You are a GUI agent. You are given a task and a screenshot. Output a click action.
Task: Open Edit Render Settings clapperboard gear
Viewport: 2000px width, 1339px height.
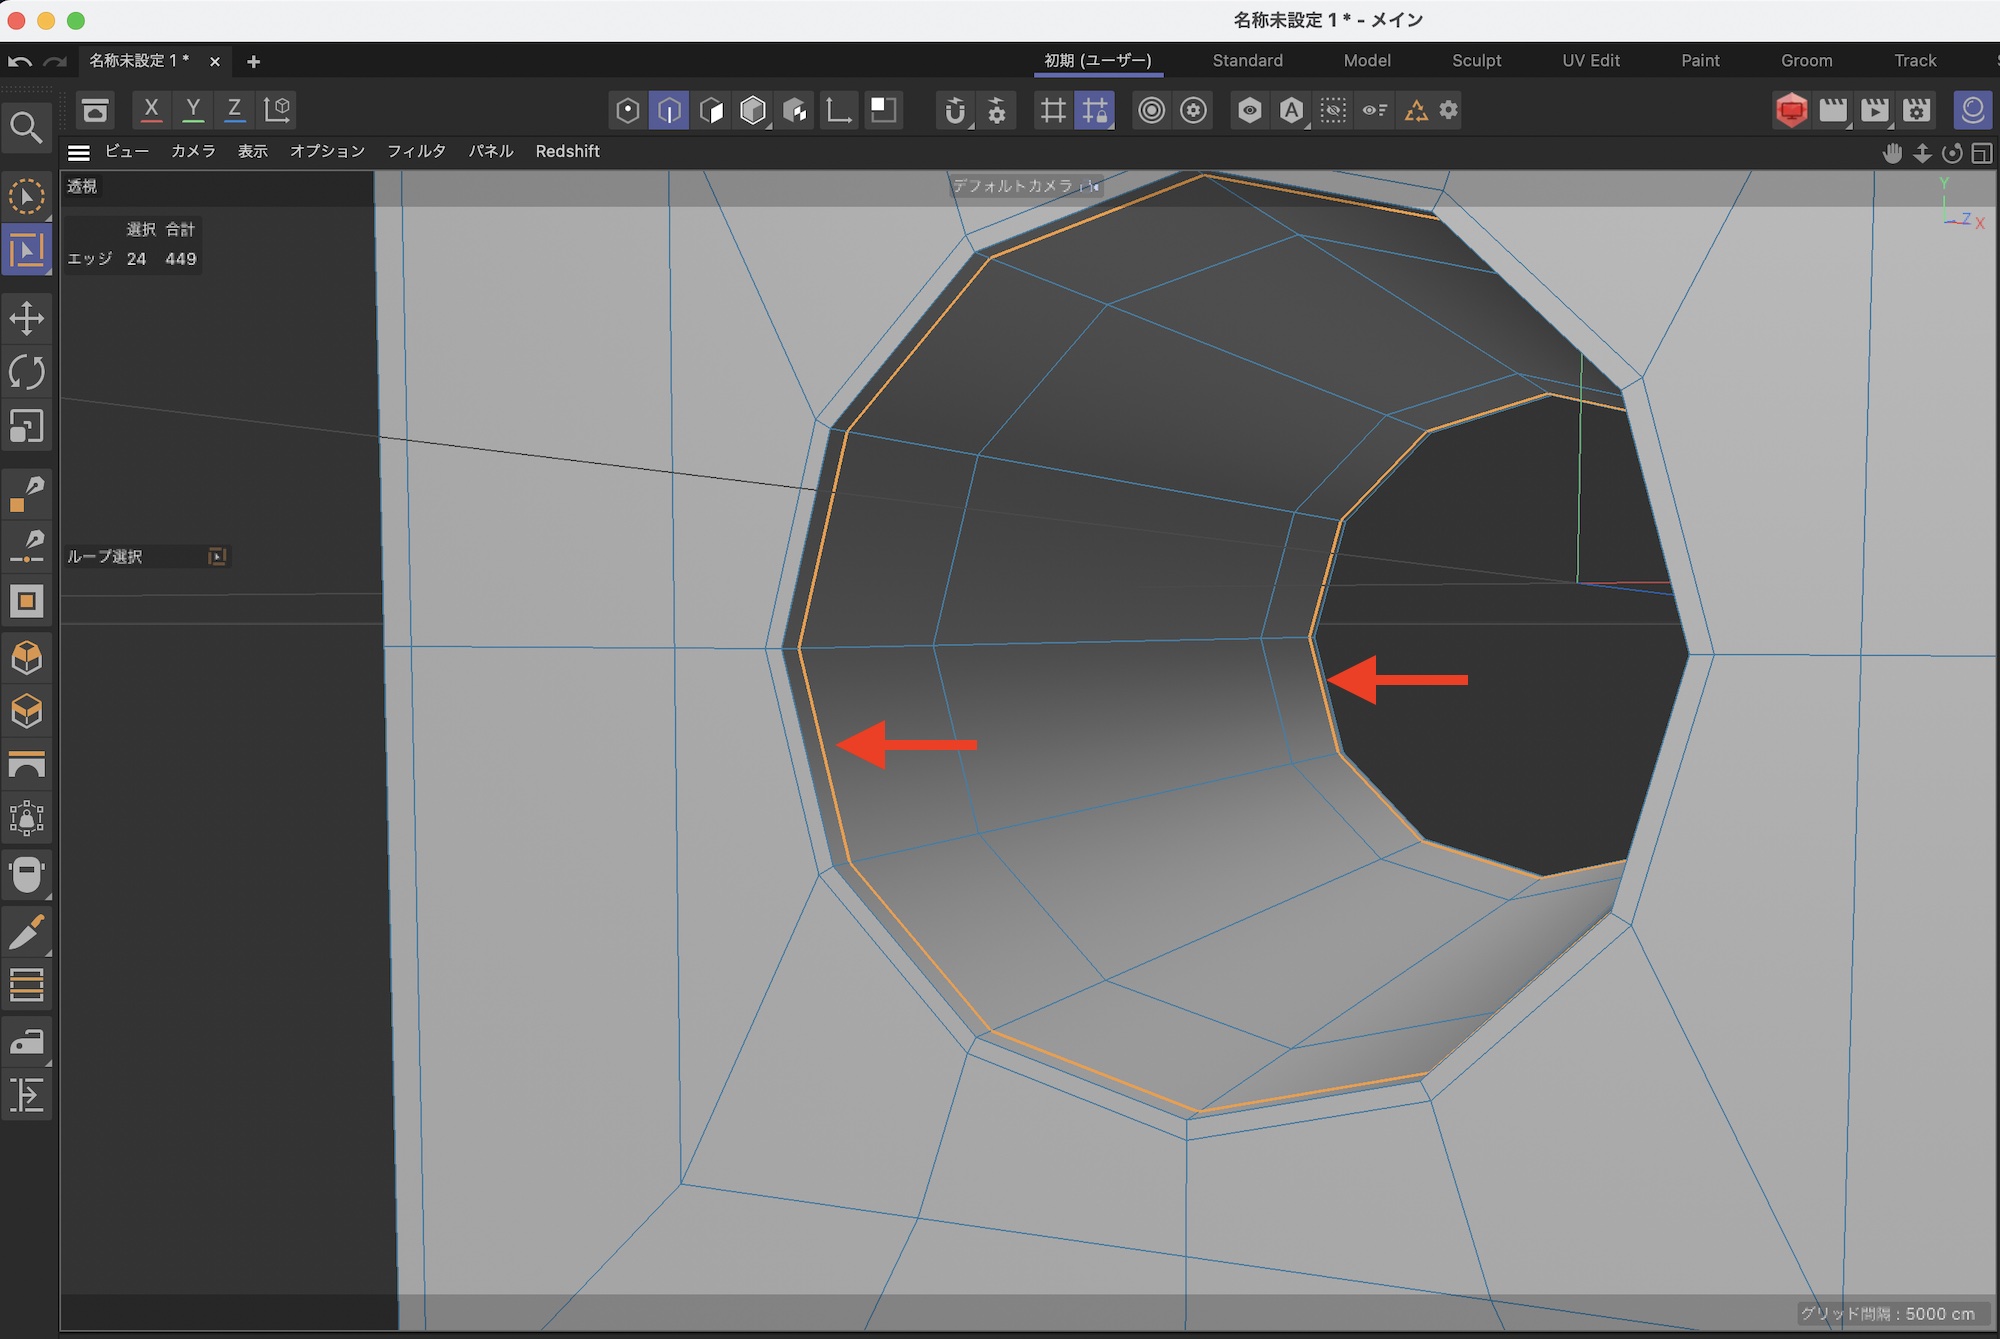(1917, 110)
